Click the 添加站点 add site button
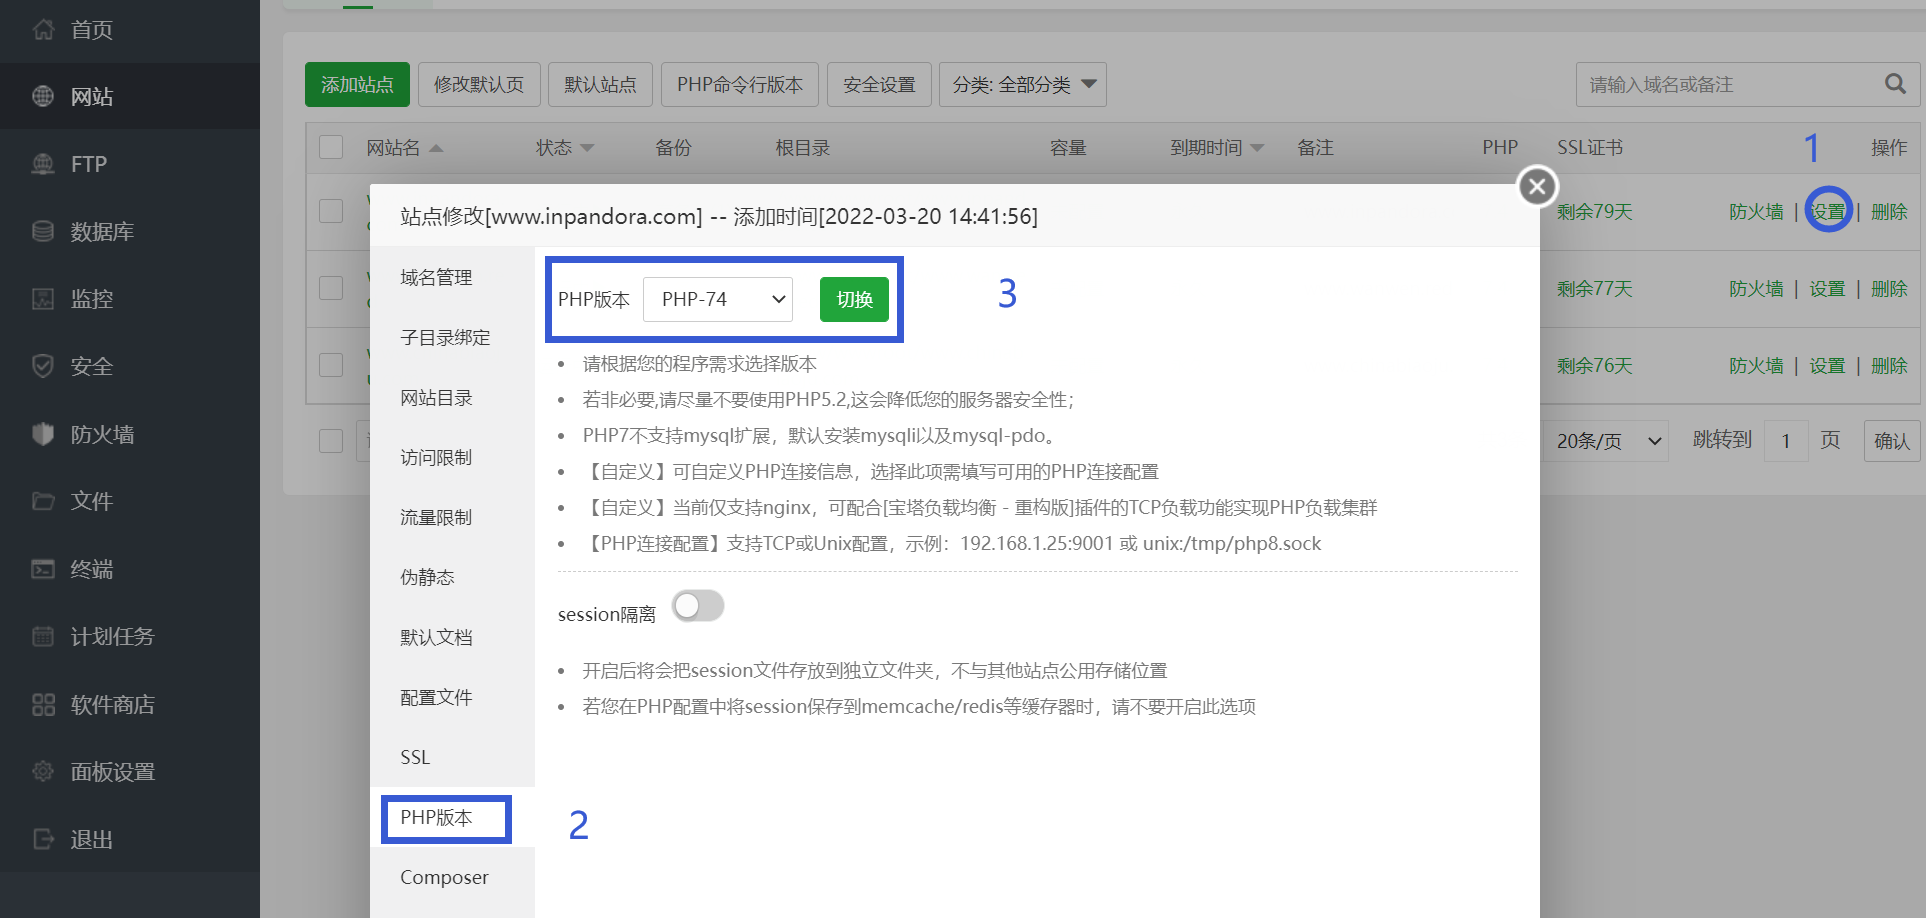This screenshot has width=1926, height=918. click(357, 84)
